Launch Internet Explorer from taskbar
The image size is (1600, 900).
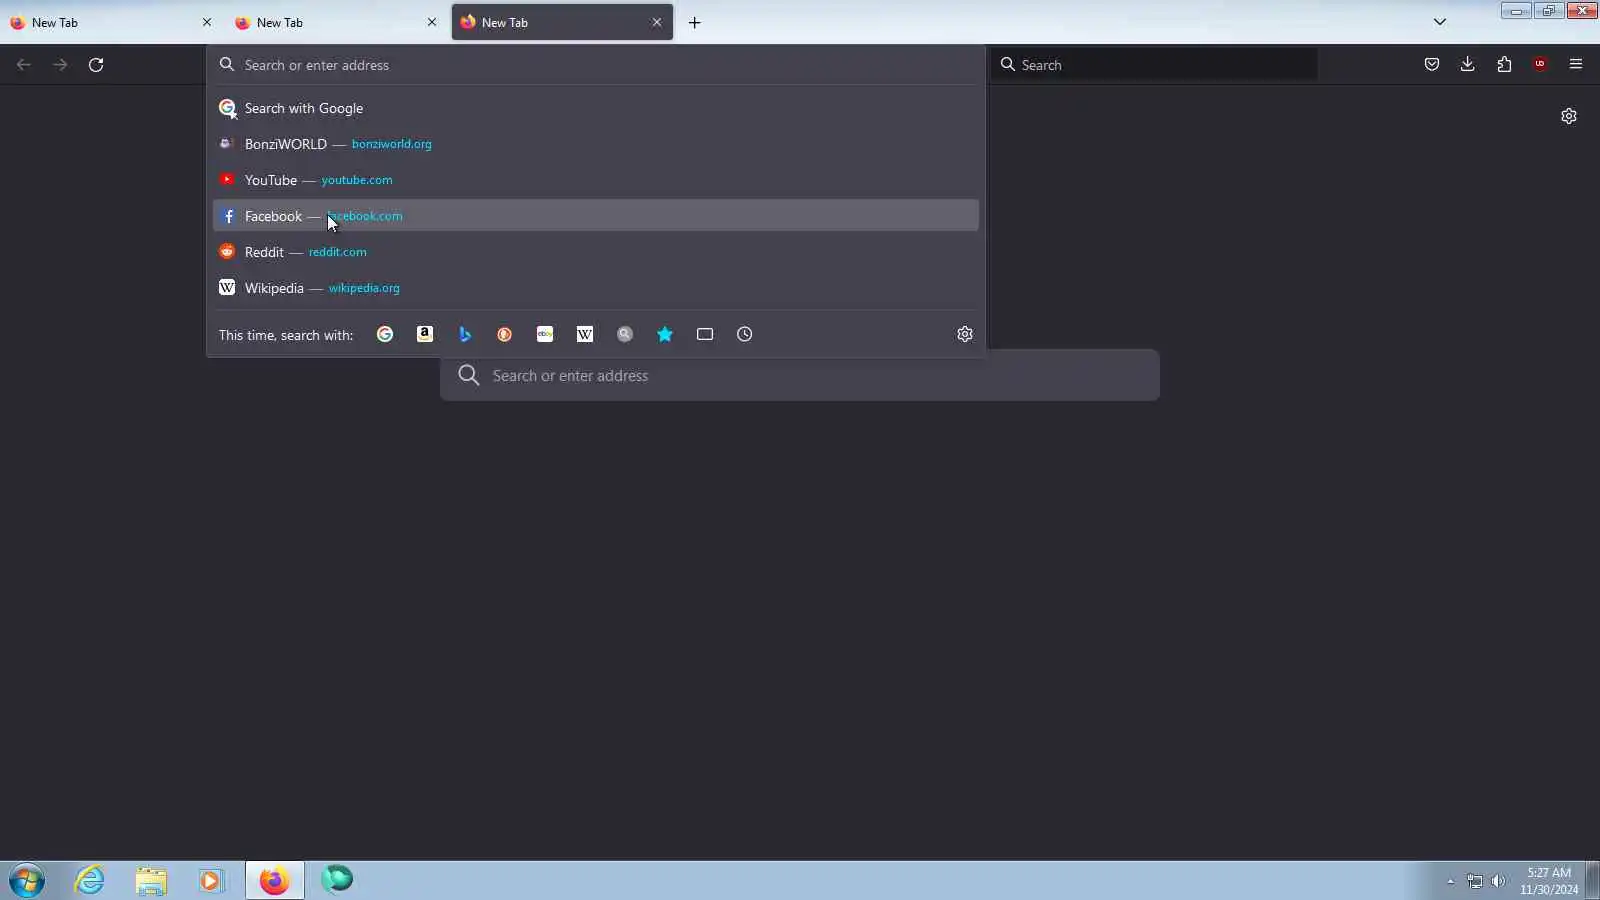click(90, 880)
